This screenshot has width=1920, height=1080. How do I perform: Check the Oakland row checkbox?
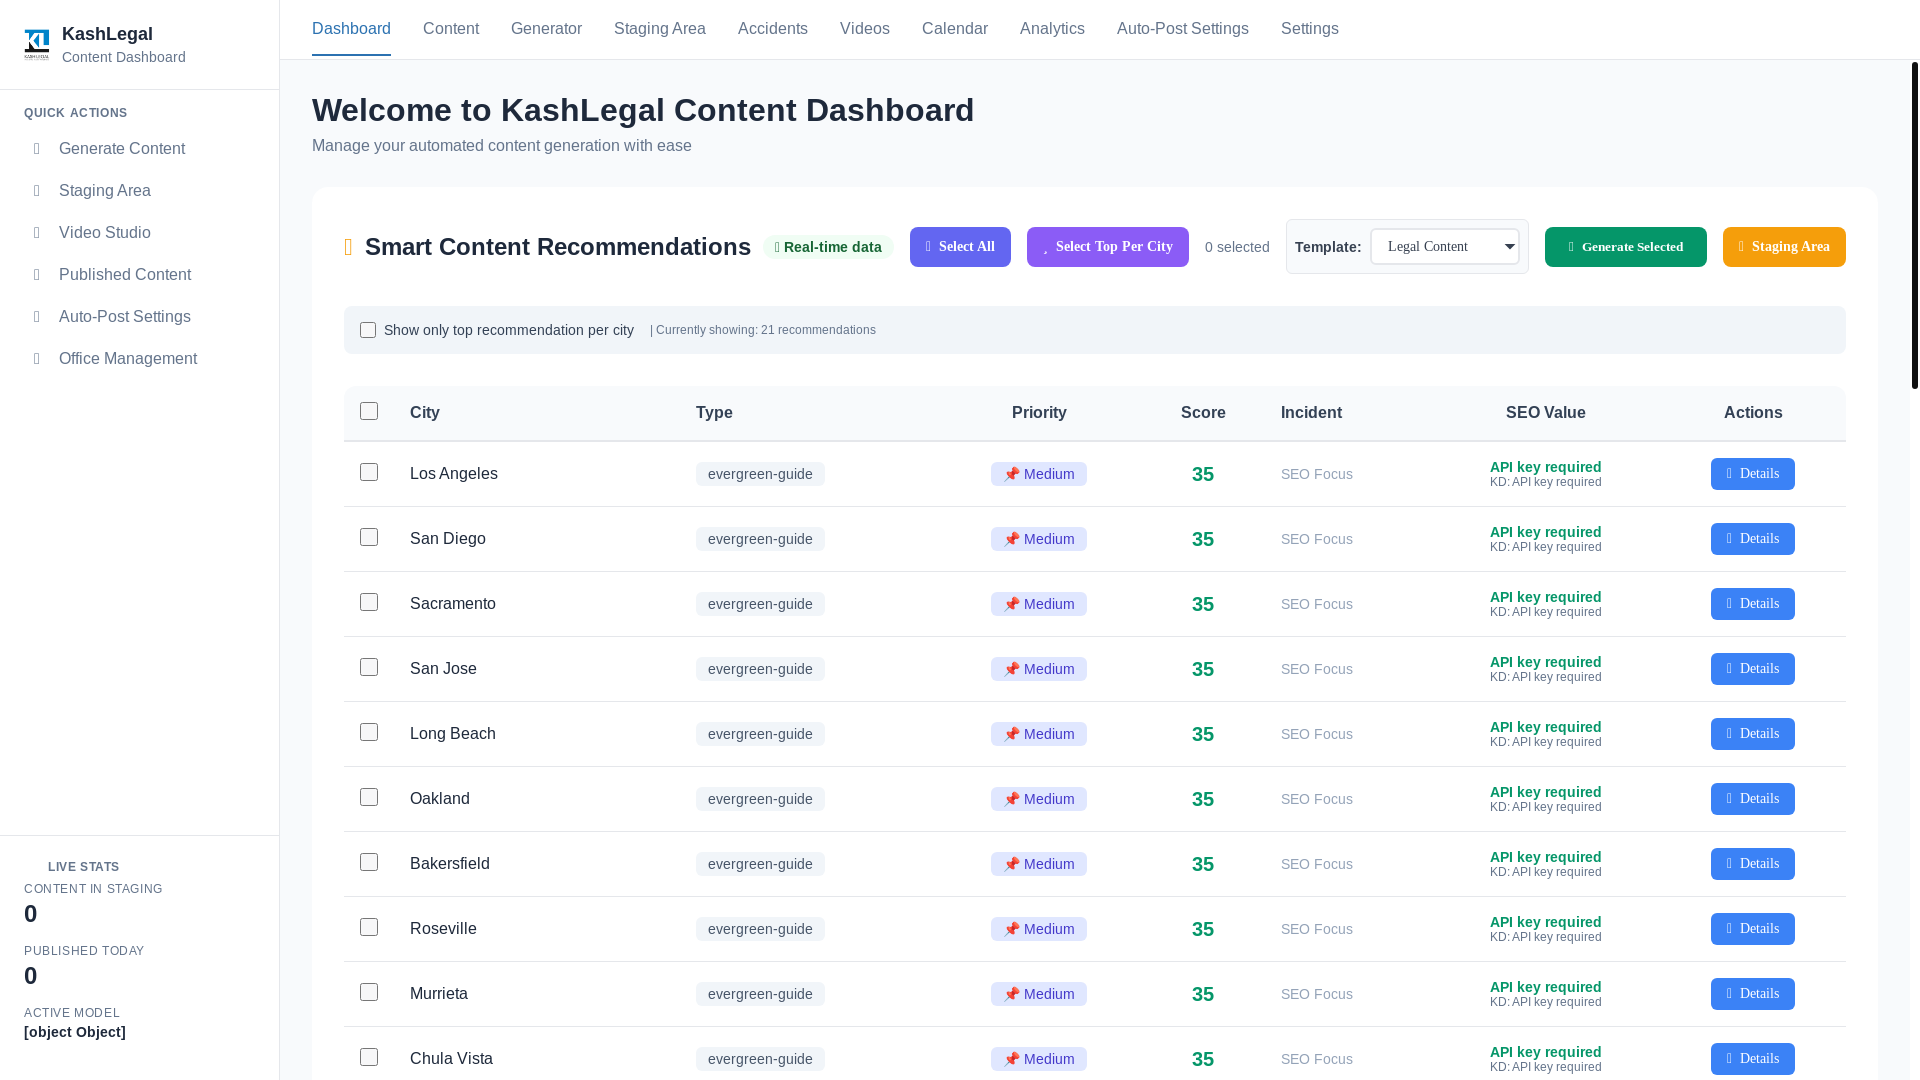[369, 797]
